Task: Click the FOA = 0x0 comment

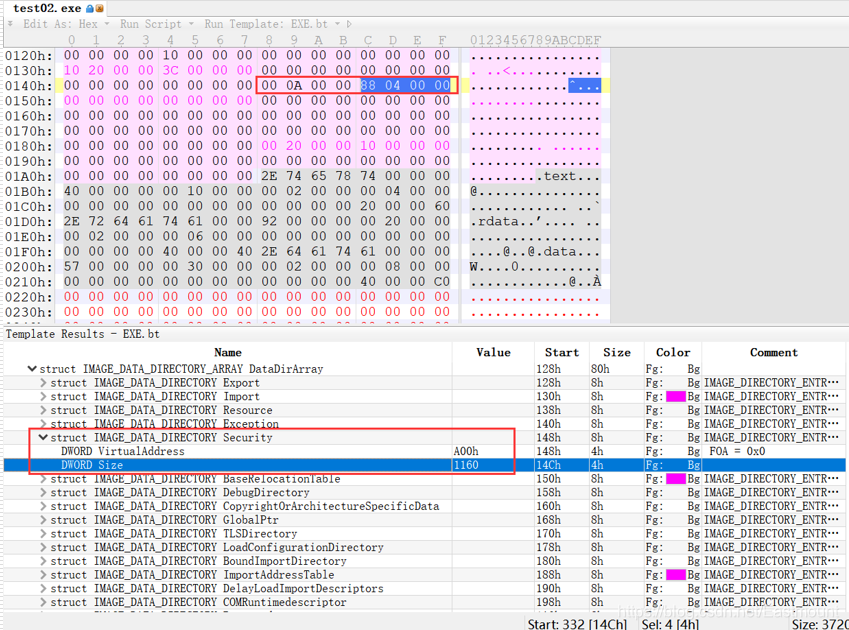Action: pos(737,451)
